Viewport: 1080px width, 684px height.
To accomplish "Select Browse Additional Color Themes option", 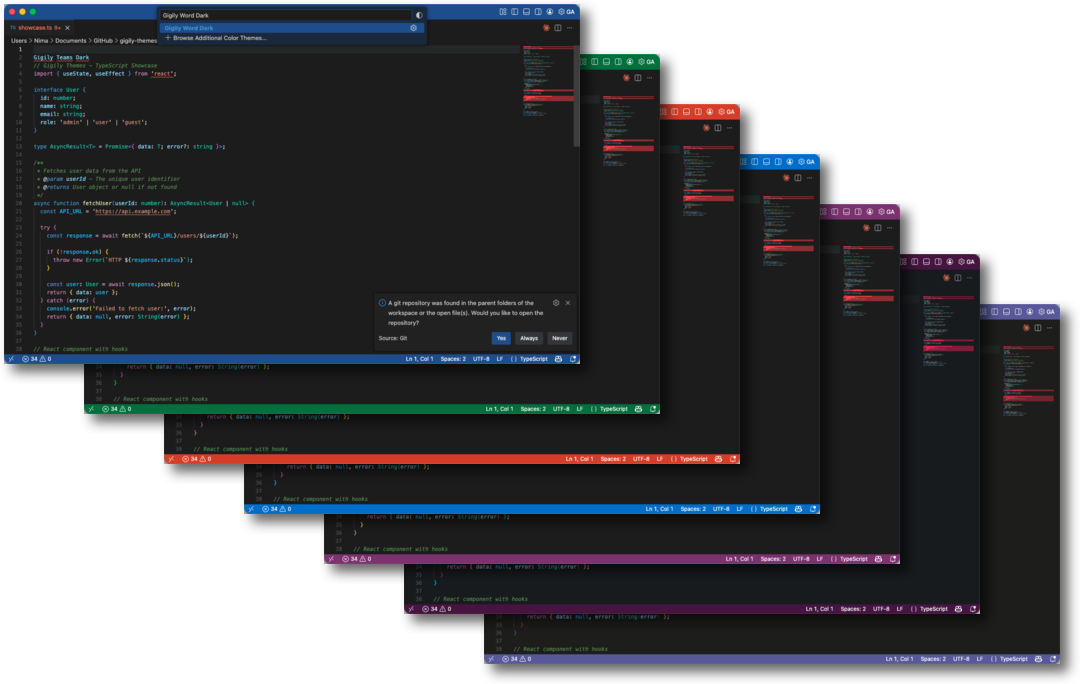I will pos(220,38).
